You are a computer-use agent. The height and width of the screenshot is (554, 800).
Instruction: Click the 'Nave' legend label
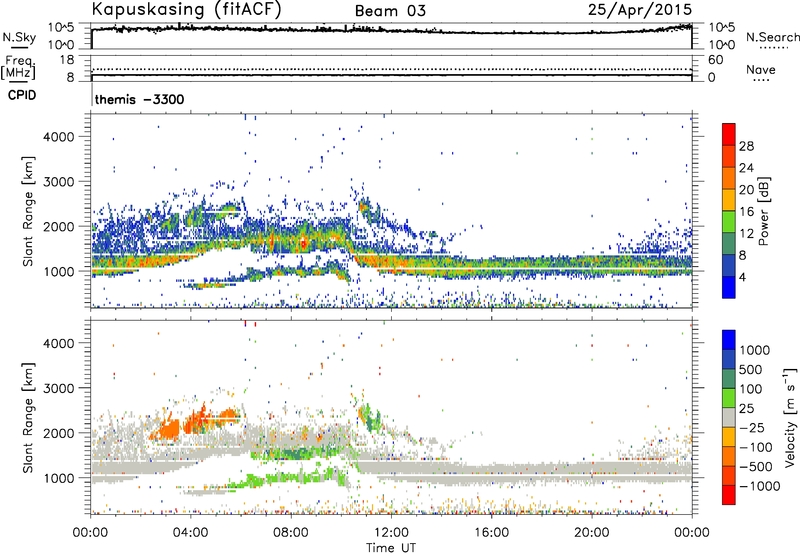pos(761,69)
